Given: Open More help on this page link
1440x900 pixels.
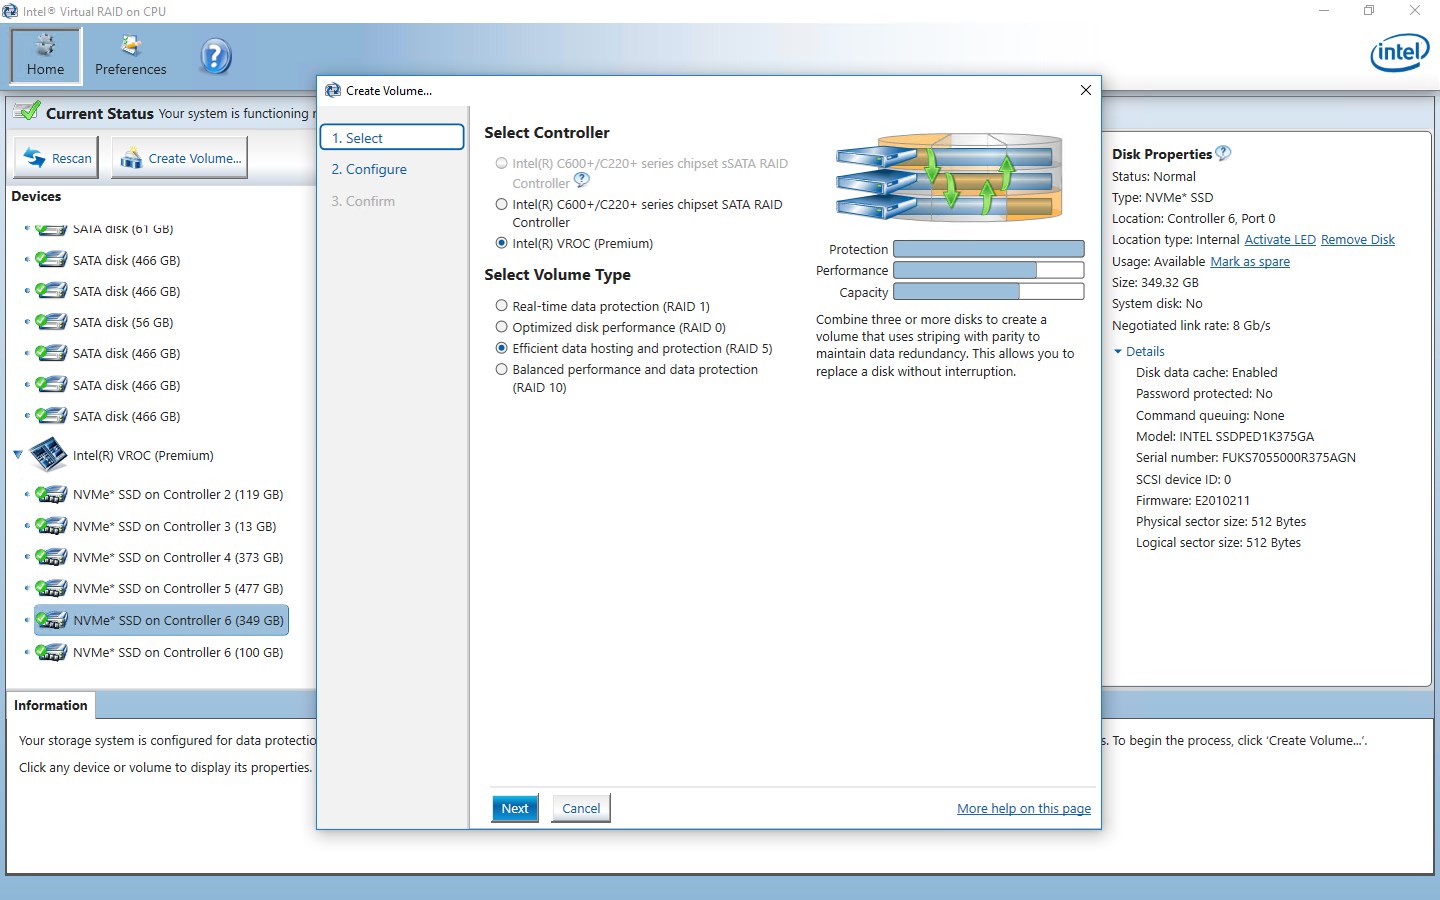Looking at the screenshot, I should point(1024,808).
